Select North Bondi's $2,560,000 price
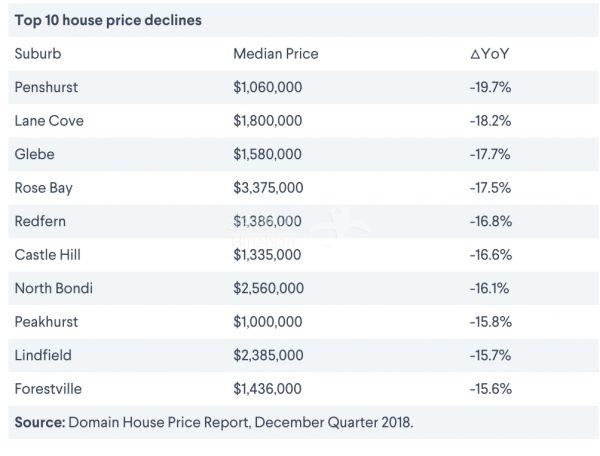Screen dimensions: 600x456 (x=268, y=288)
